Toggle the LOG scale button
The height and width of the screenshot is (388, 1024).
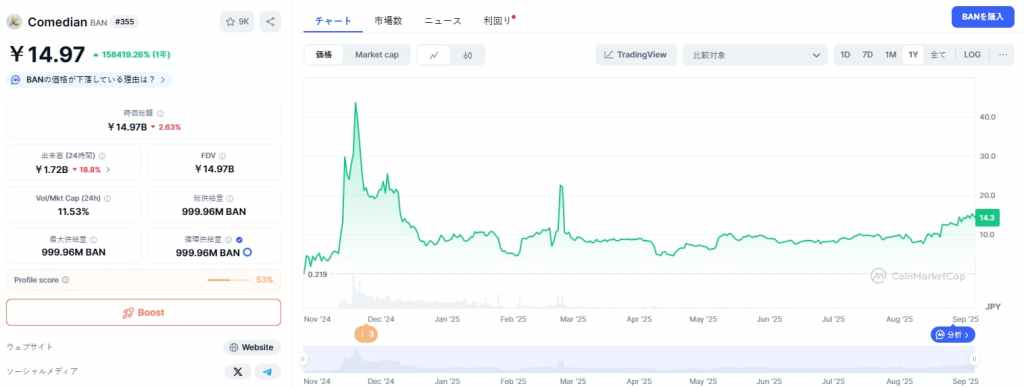coord(972,55)
